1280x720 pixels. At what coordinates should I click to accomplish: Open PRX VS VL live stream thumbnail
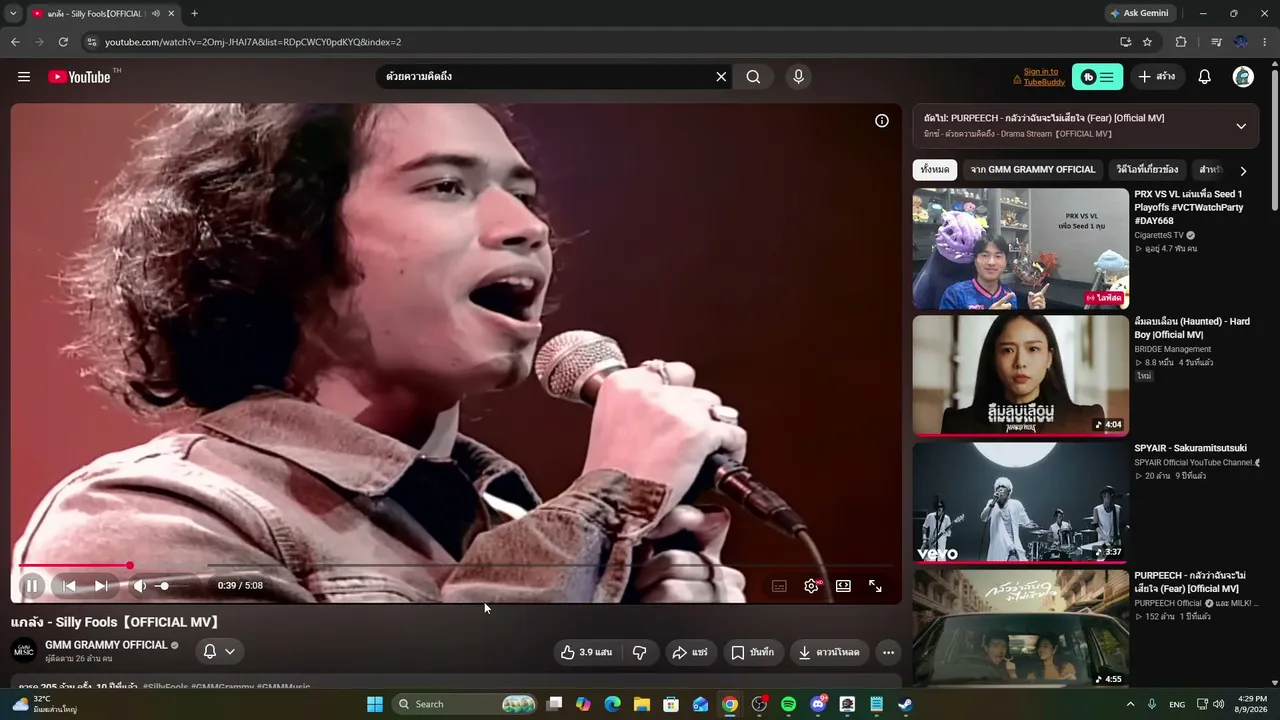point(1020,249)
